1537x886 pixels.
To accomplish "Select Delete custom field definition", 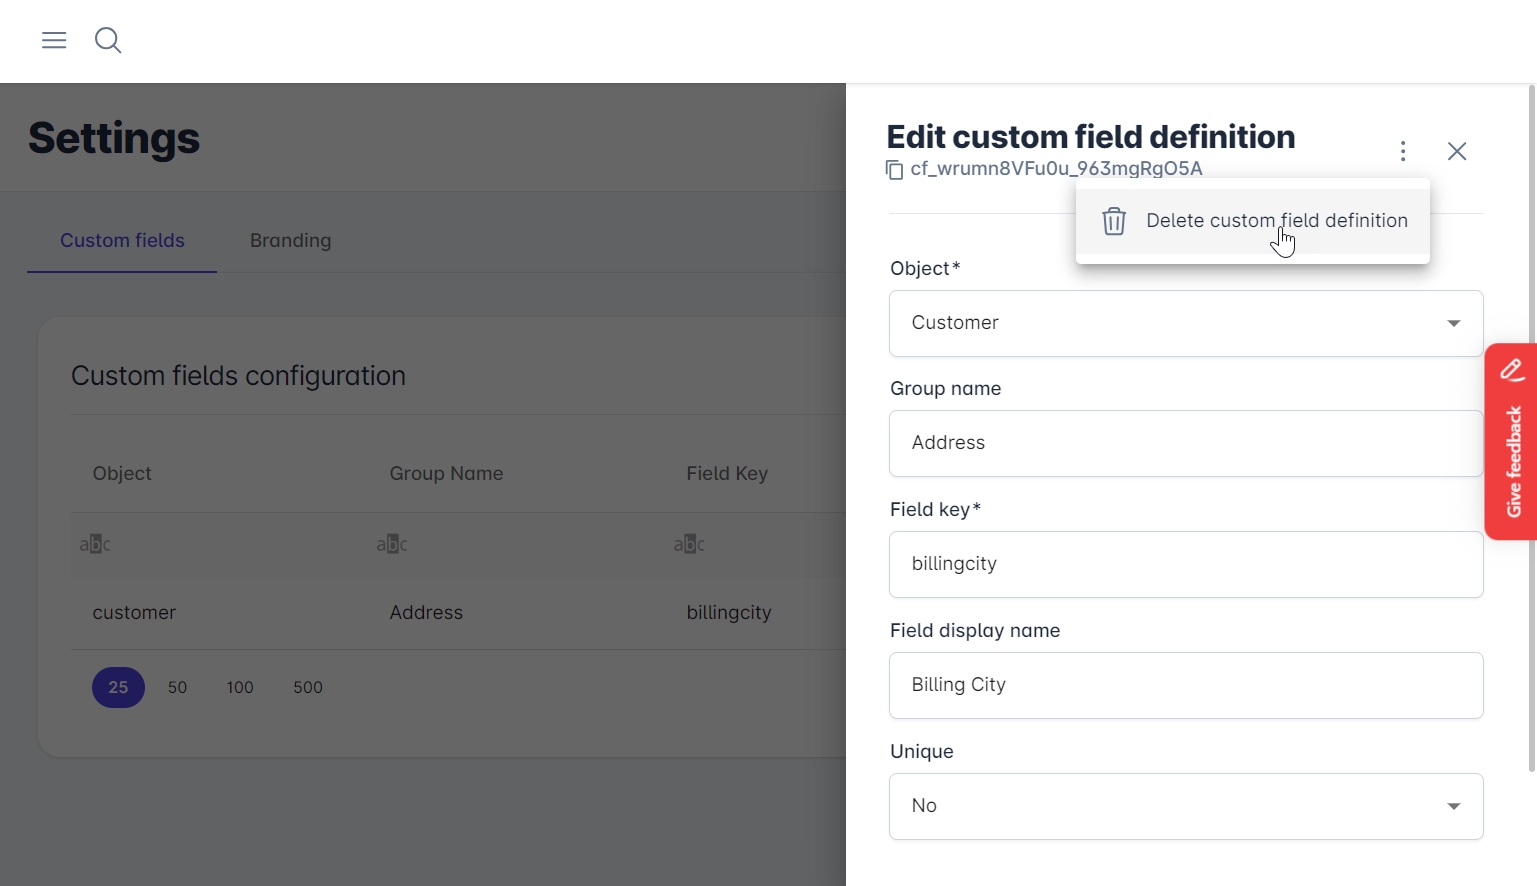I will pyautogui.click(x=1276, y=221).
